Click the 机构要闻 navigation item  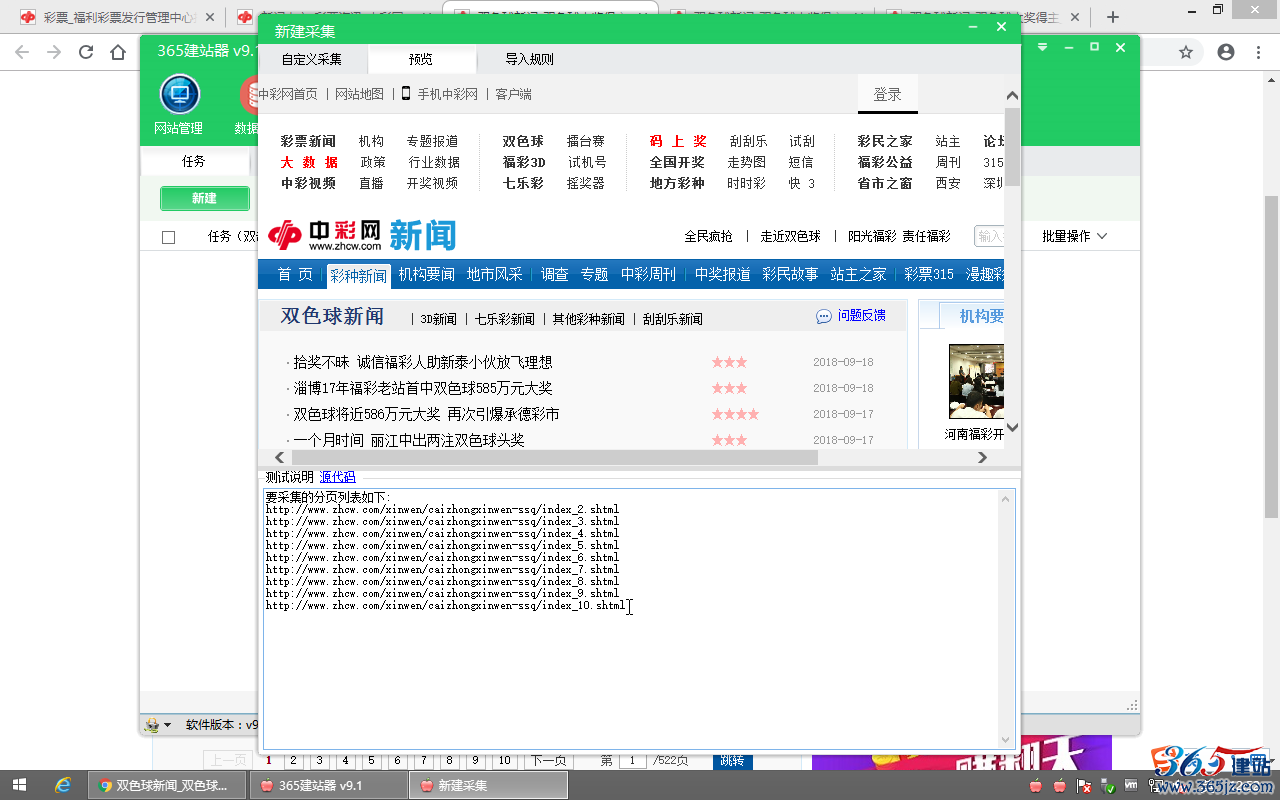(x=427, y=275)
